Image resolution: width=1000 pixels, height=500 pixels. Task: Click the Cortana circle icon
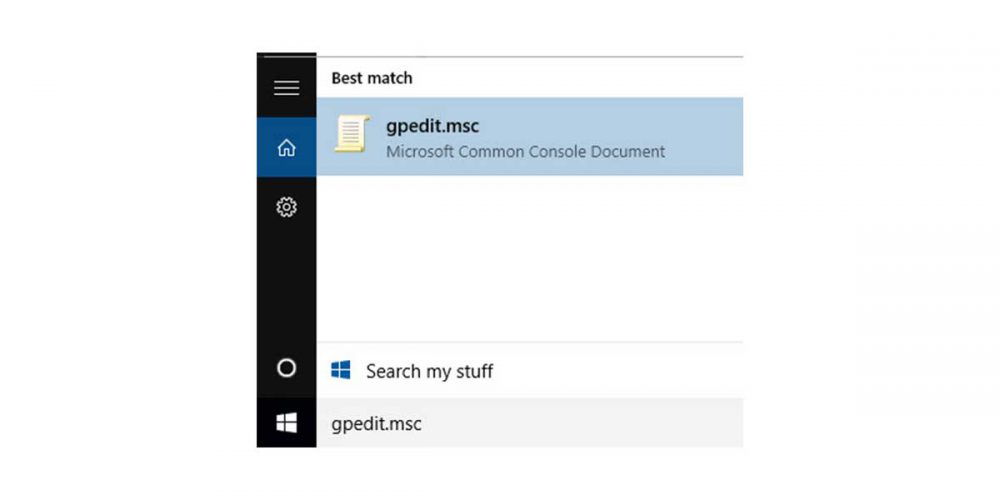coord(286,368)
